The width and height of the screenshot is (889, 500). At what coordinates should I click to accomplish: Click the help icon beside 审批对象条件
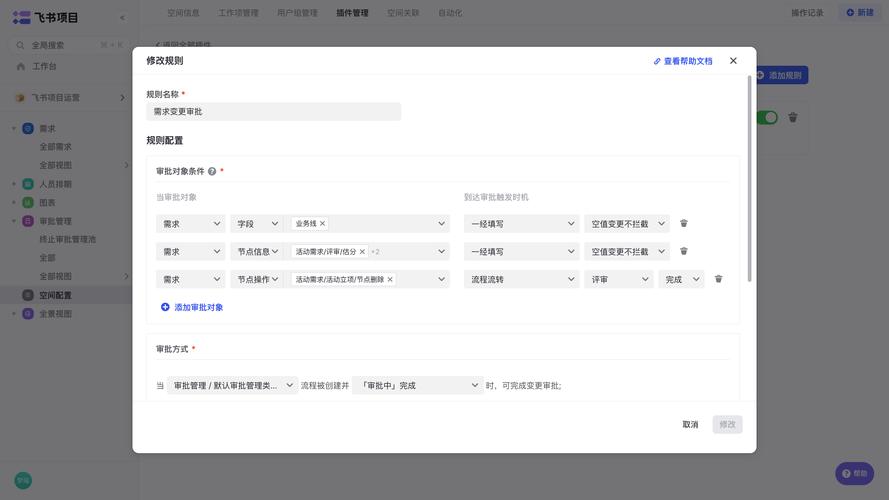click(x=212, y=171)
